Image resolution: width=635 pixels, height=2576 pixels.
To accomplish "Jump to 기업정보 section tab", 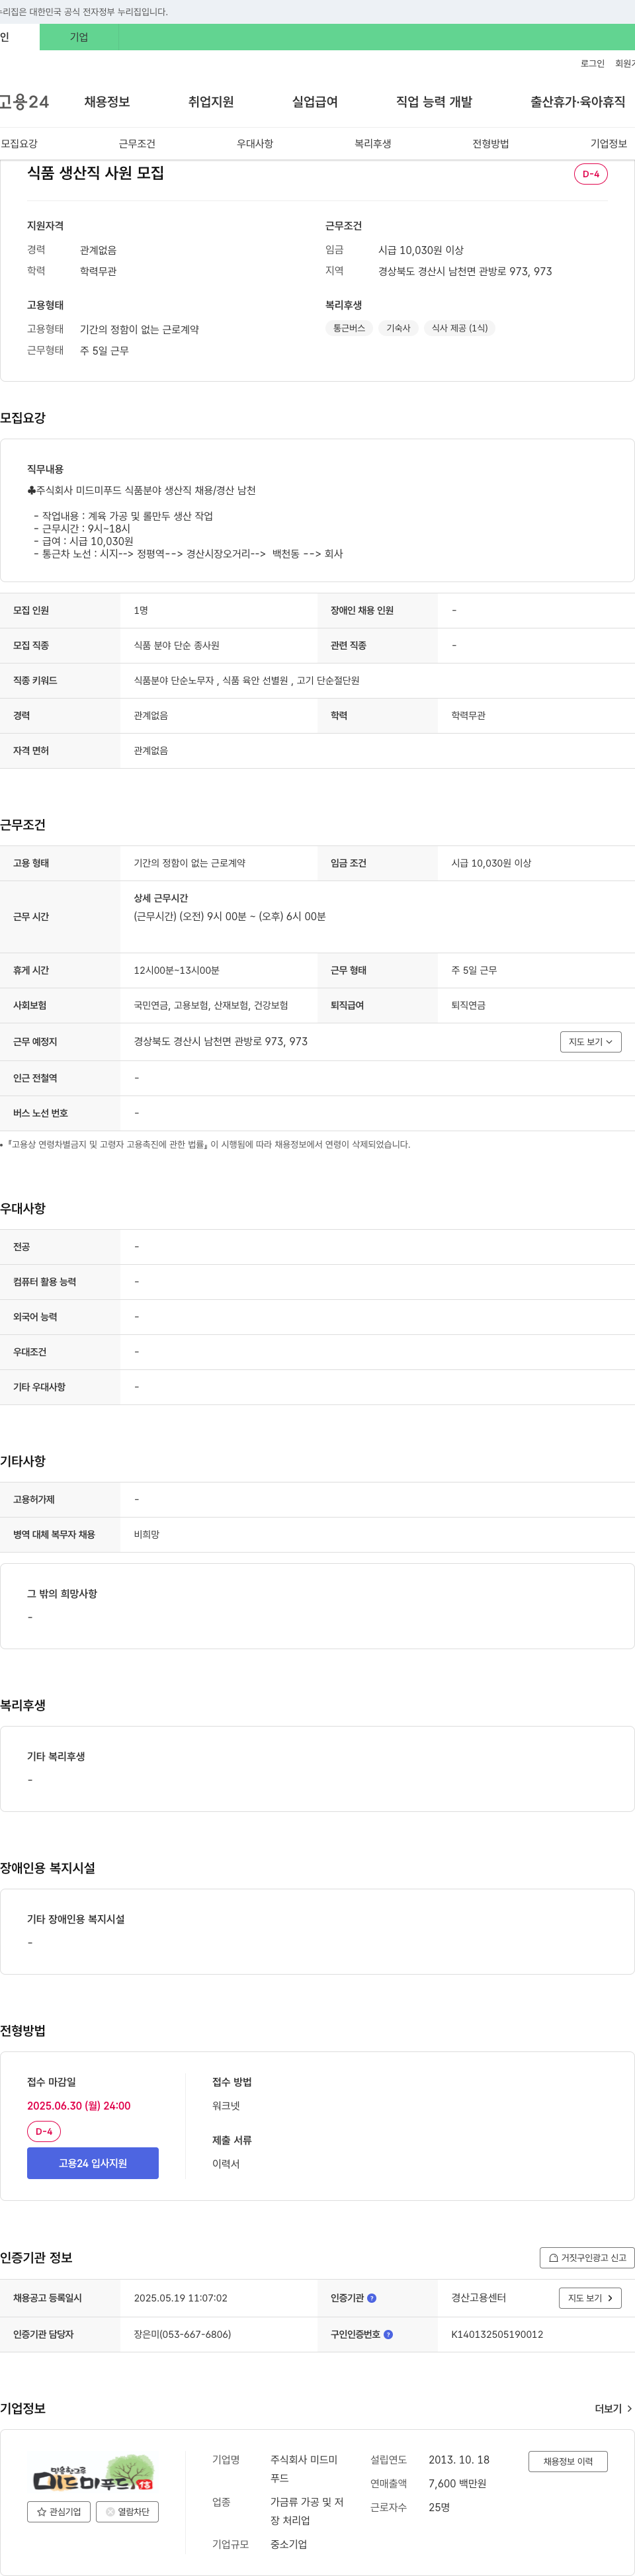I will tap(609, 144).
